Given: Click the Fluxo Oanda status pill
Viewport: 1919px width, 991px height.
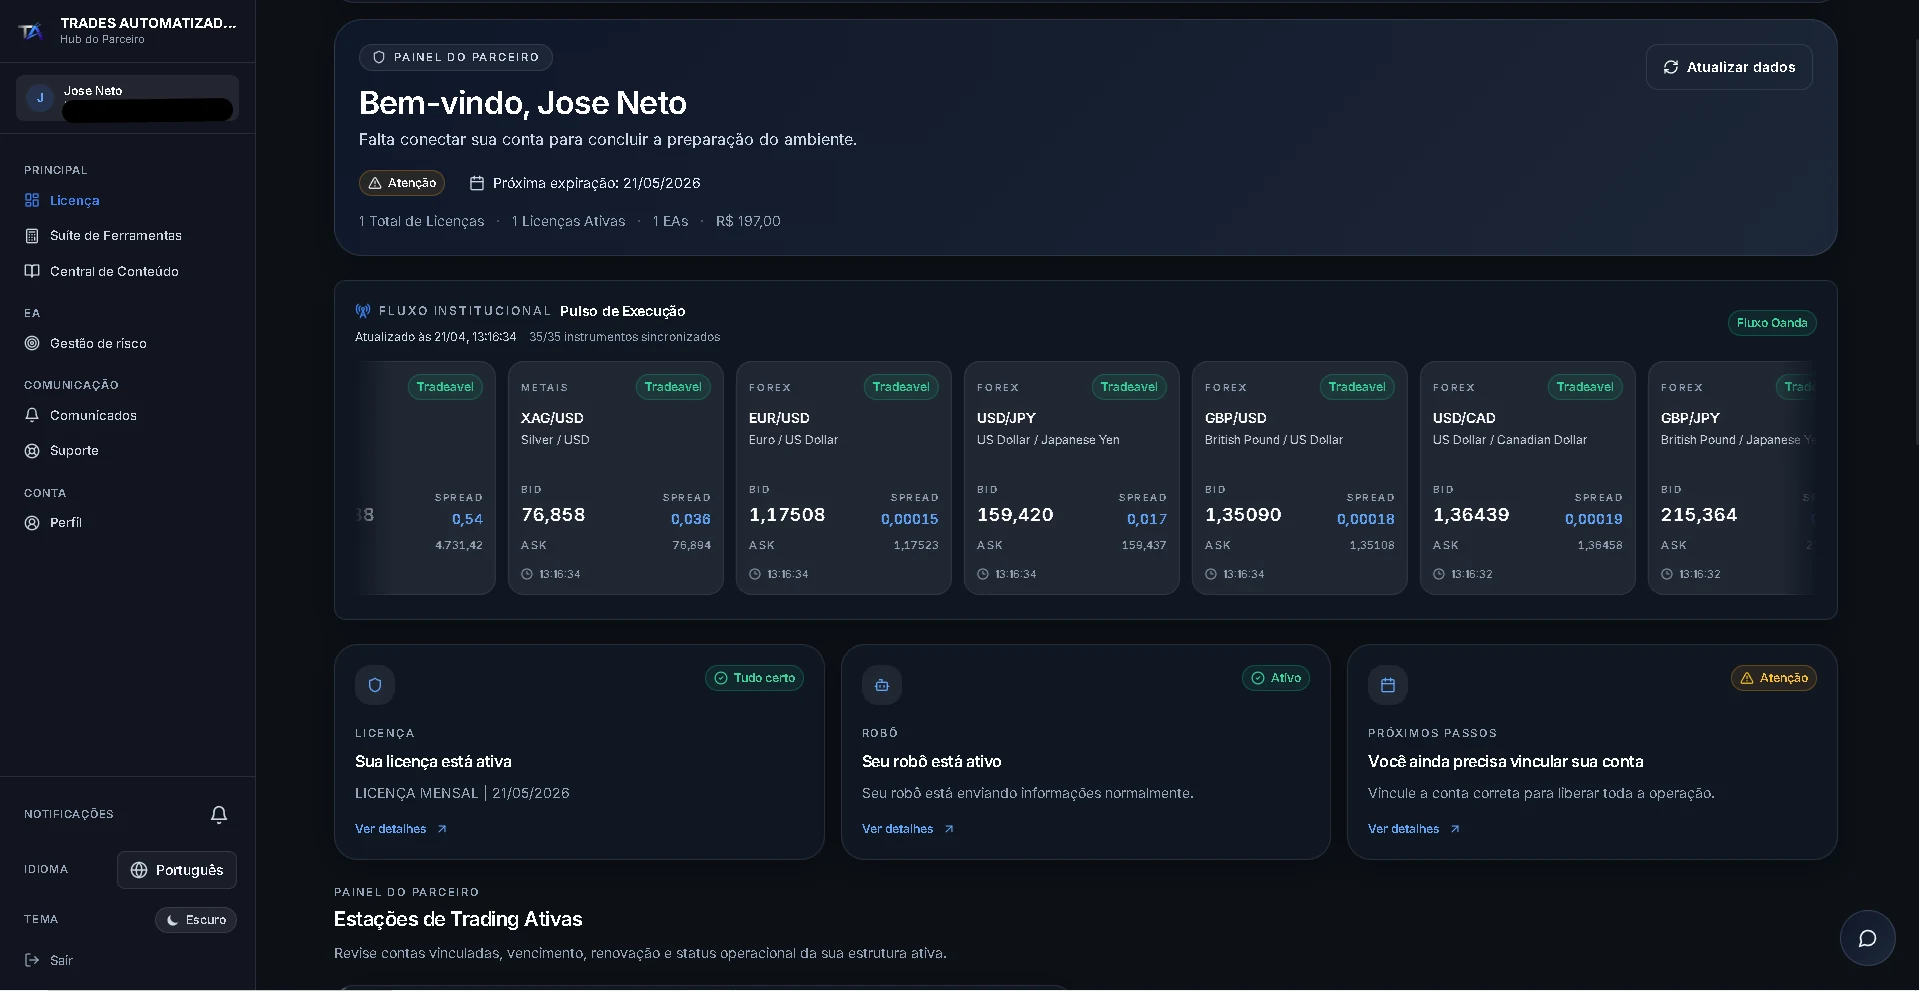Looking at the screenshot, I should pyautogui.click(x=1771, y=322).
